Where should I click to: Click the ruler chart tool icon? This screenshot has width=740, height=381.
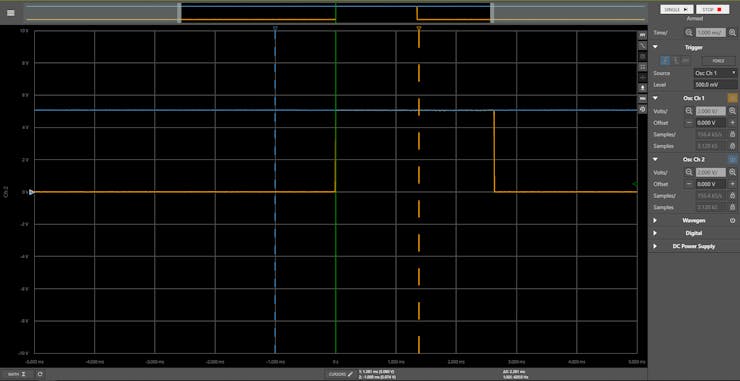point(642,99)
